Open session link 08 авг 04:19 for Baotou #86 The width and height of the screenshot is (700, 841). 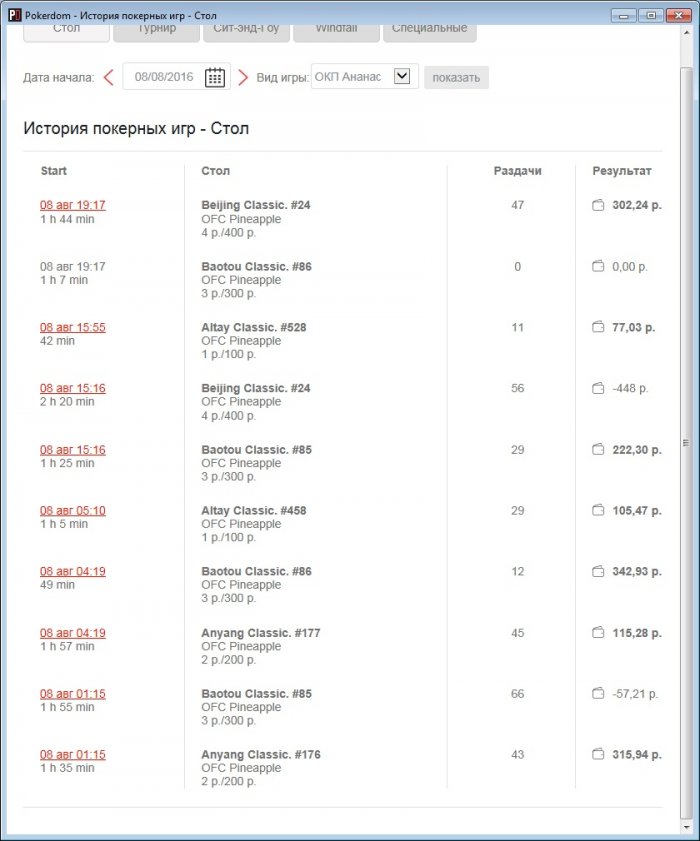[x=72, y=571]
